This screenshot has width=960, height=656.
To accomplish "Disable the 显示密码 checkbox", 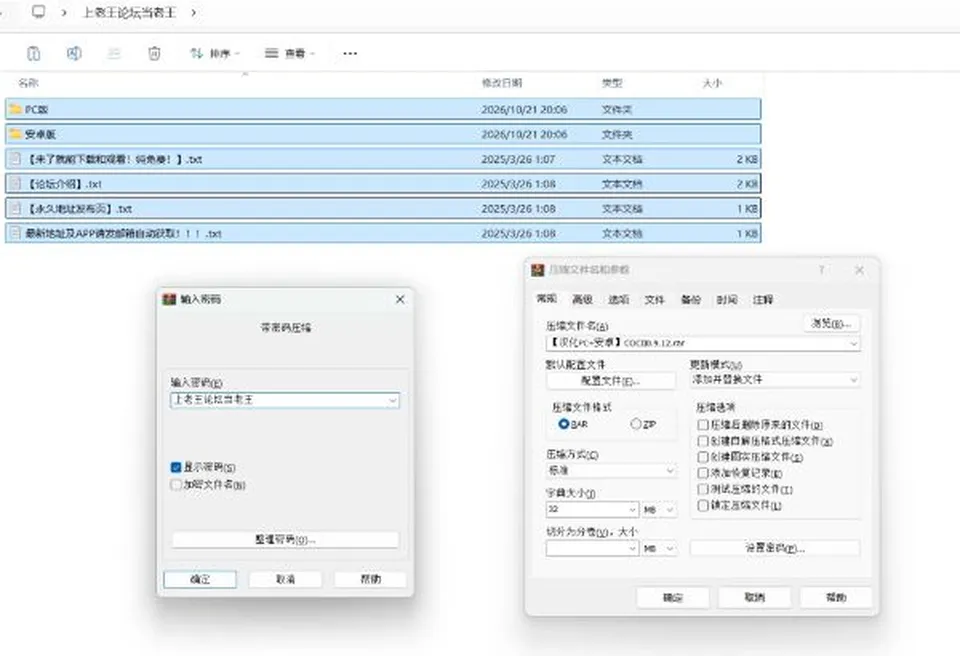I will tap(176, 467).
